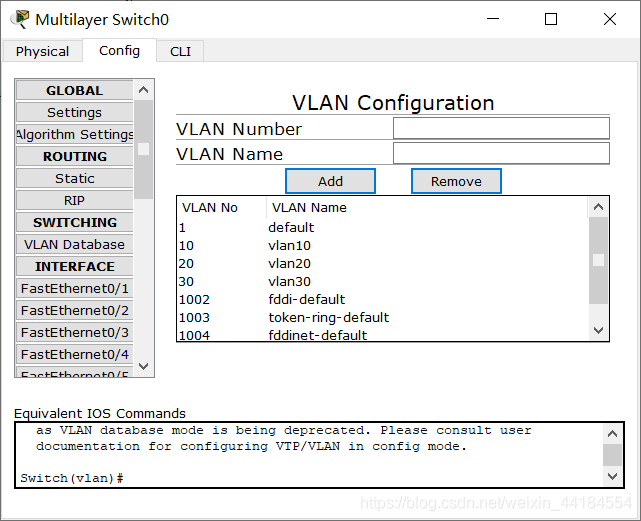The height and width of the screenshot is (521, 641).
Task: Click the VLAN Name input field
Action: coord(501,153)
